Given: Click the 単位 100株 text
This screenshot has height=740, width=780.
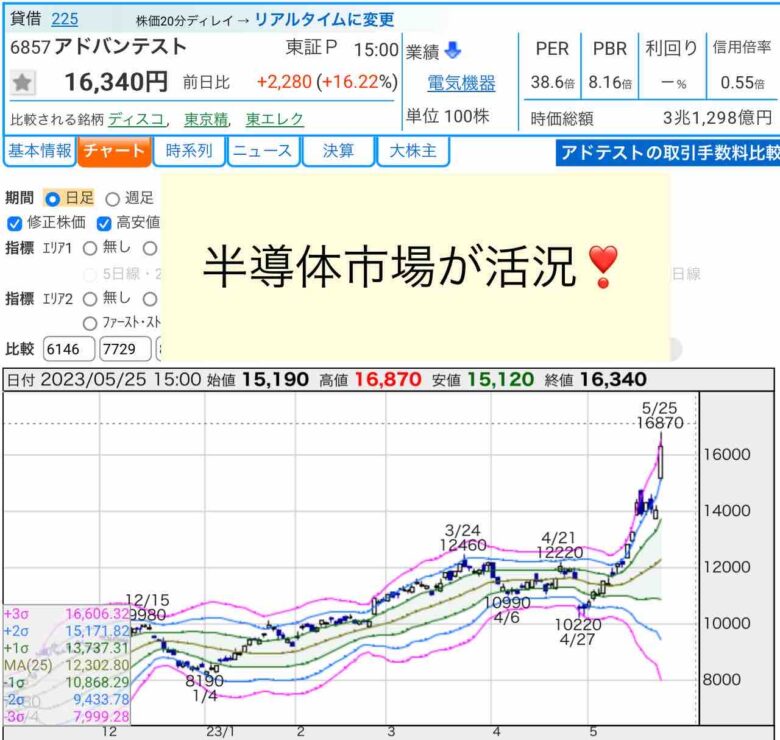Looking at the screenshot, I should [447, 116].
